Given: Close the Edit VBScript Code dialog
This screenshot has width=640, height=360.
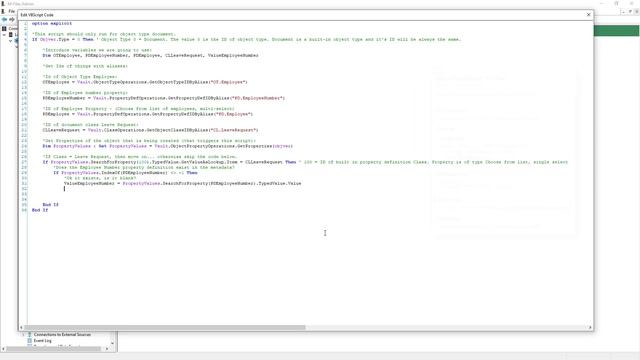Looking at the screenshot, I should point(588,15).
